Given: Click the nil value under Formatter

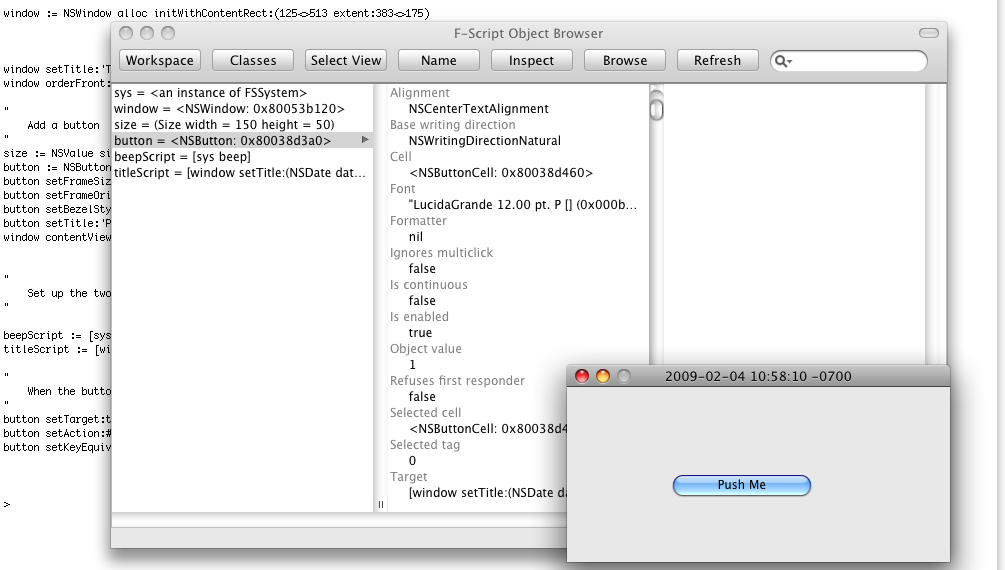Looking at the screenshot, I should point(416,237).
